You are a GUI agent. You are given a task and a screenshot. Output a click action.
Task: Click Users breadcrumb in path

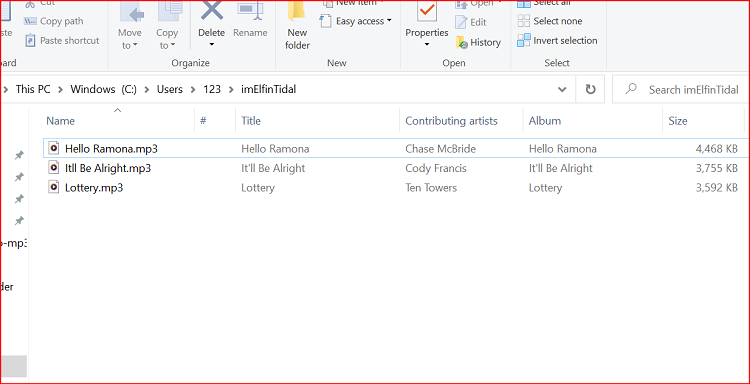tap(170, 89)
